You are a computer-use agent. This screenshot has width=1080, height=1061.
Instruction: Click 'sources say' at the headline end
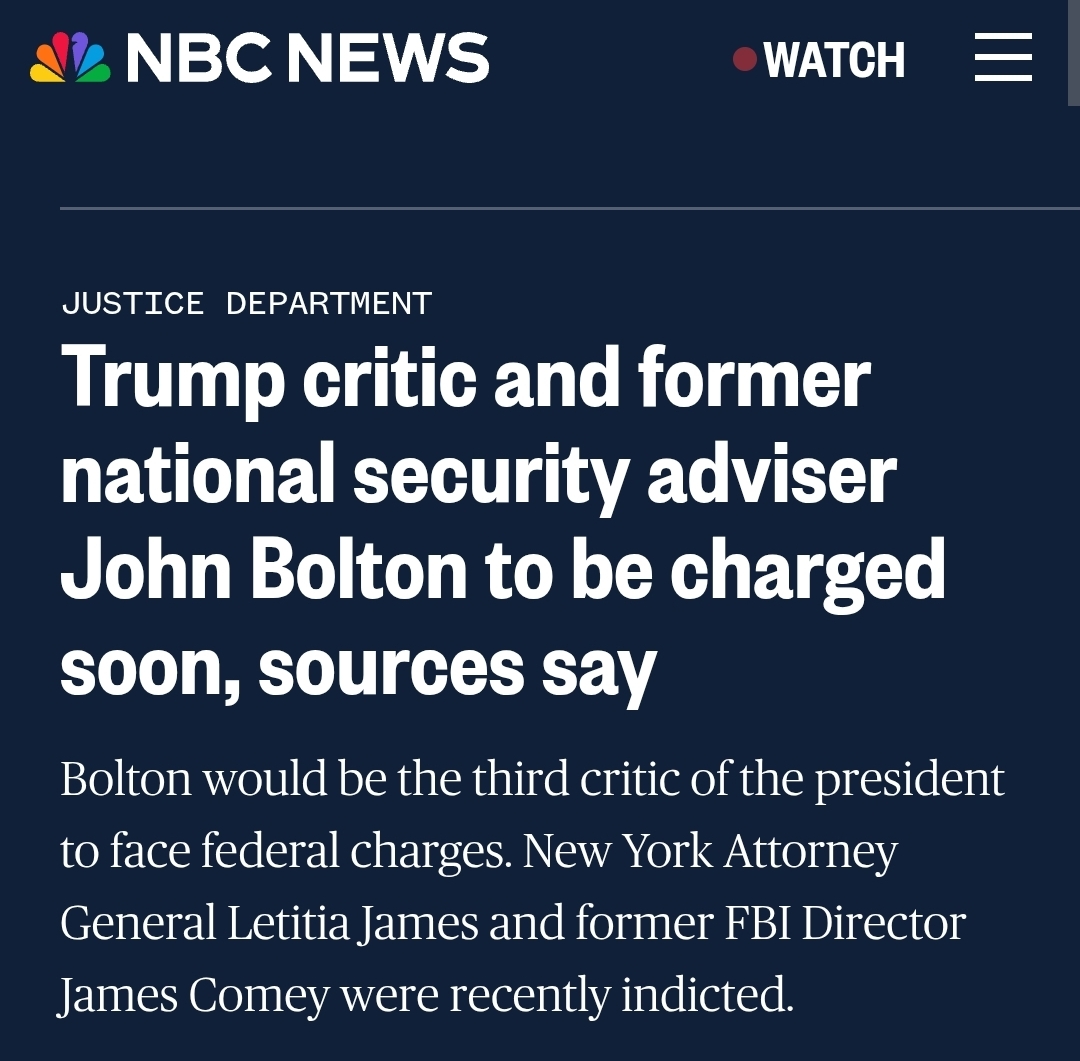(456, 666)
